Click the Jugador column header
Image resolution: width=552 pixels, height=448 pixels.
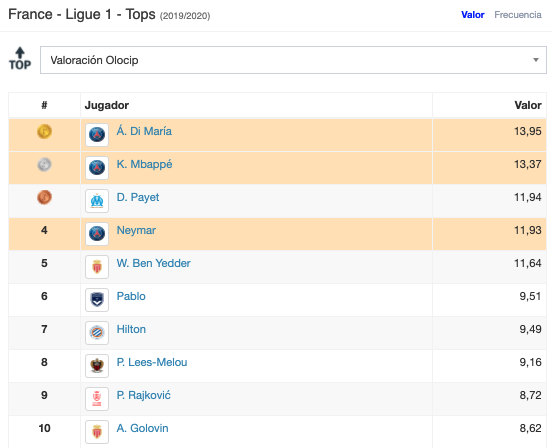107,105
